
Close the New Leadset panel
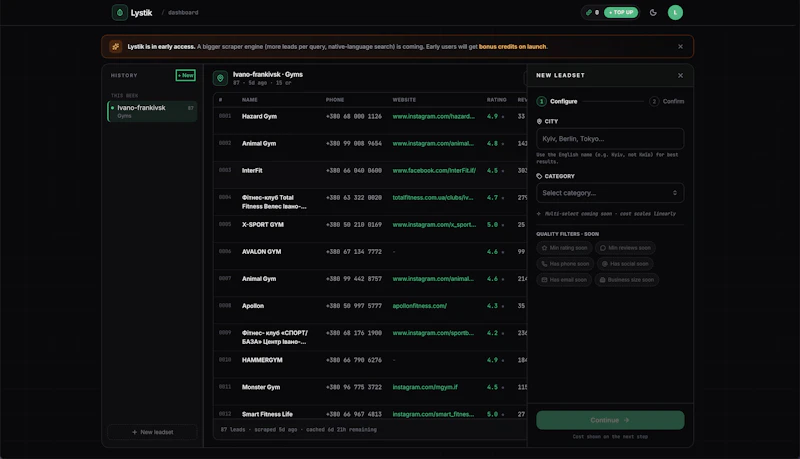tap(680, 75)
